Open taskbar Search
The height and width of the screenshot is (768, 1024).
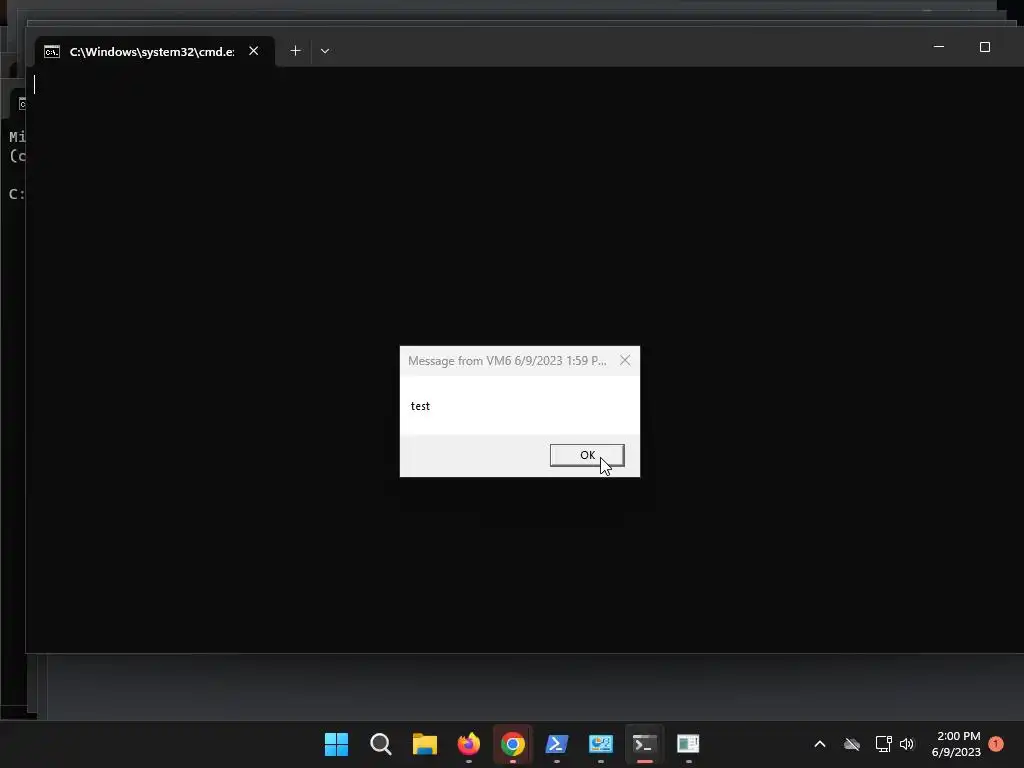click(x=381, y=744)
